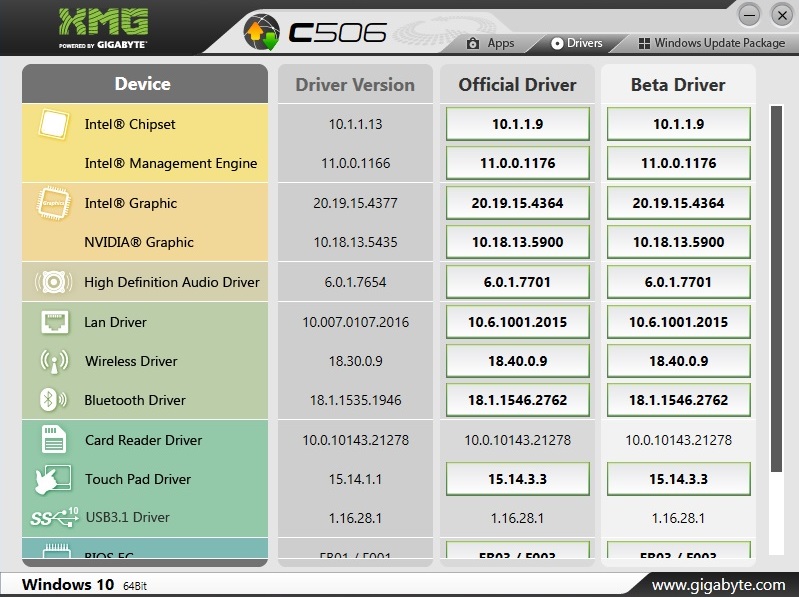
Task: Select NVIDIA Graphic device label
Action: [139, 242]
